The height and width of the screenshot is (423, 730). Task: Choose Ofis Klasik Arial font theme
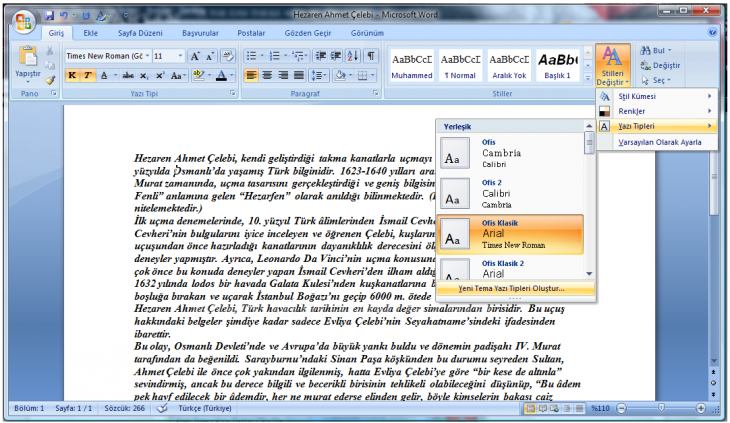click(x=510, y=234)
